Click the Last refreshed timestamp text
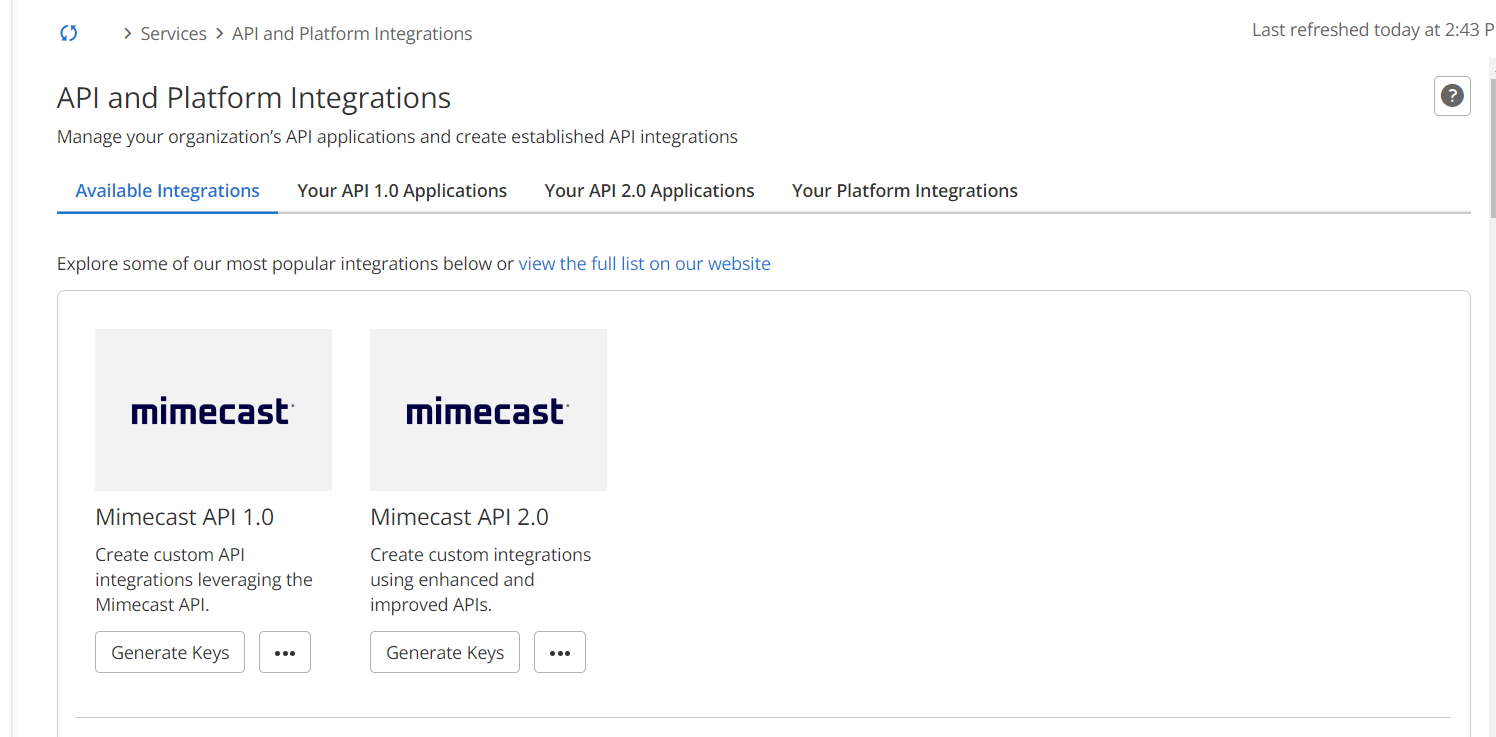 point(1373,30)
